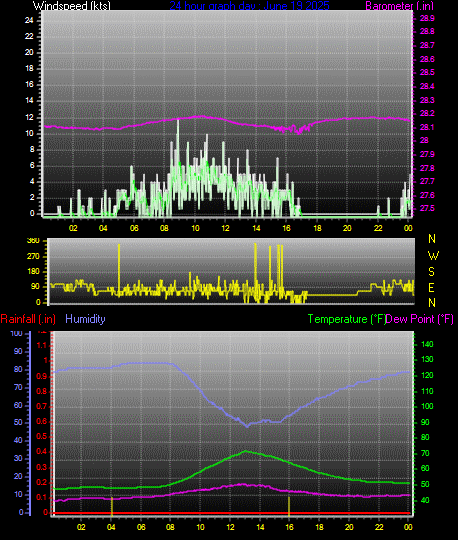Screen dimensions: 458x540
Task: Select the 28.5 barometer scale value
Action: pos(427,72)
